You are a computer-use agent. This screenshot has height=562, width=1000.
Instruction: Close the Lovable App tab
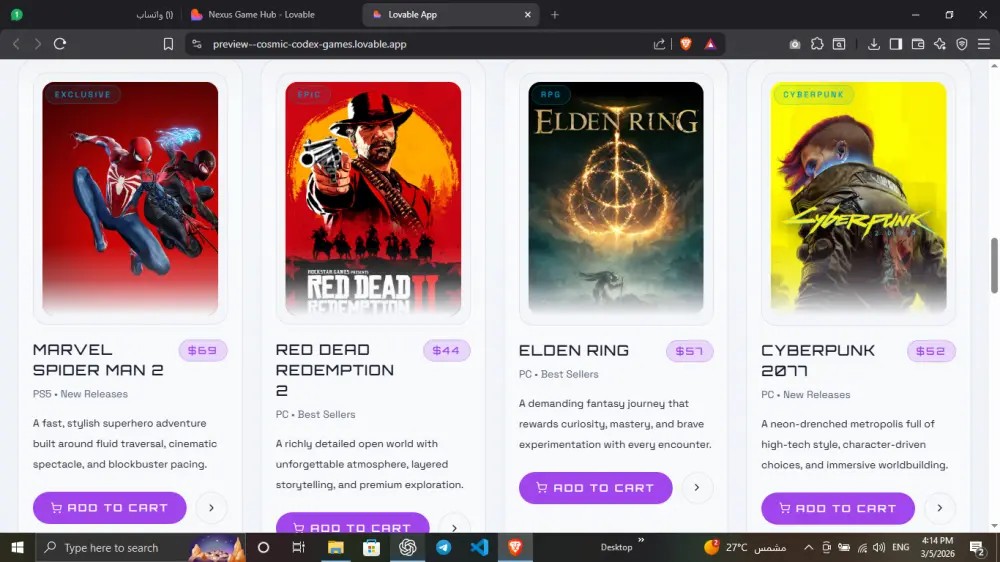click(x=527, y=15)
